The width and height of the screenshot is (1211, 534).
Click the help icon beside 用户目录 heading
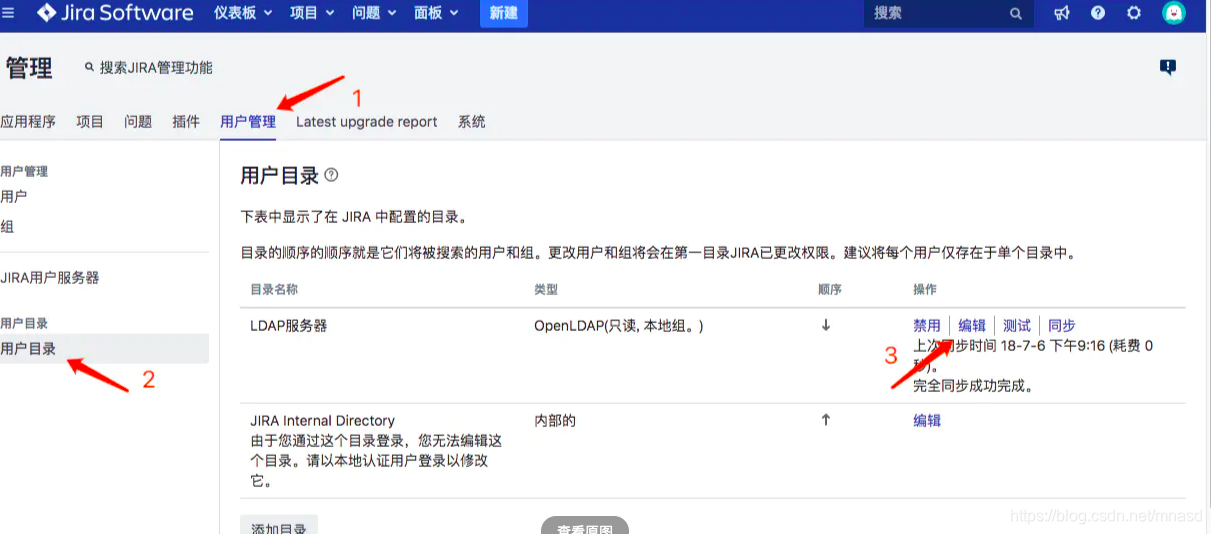coord(331,175)
